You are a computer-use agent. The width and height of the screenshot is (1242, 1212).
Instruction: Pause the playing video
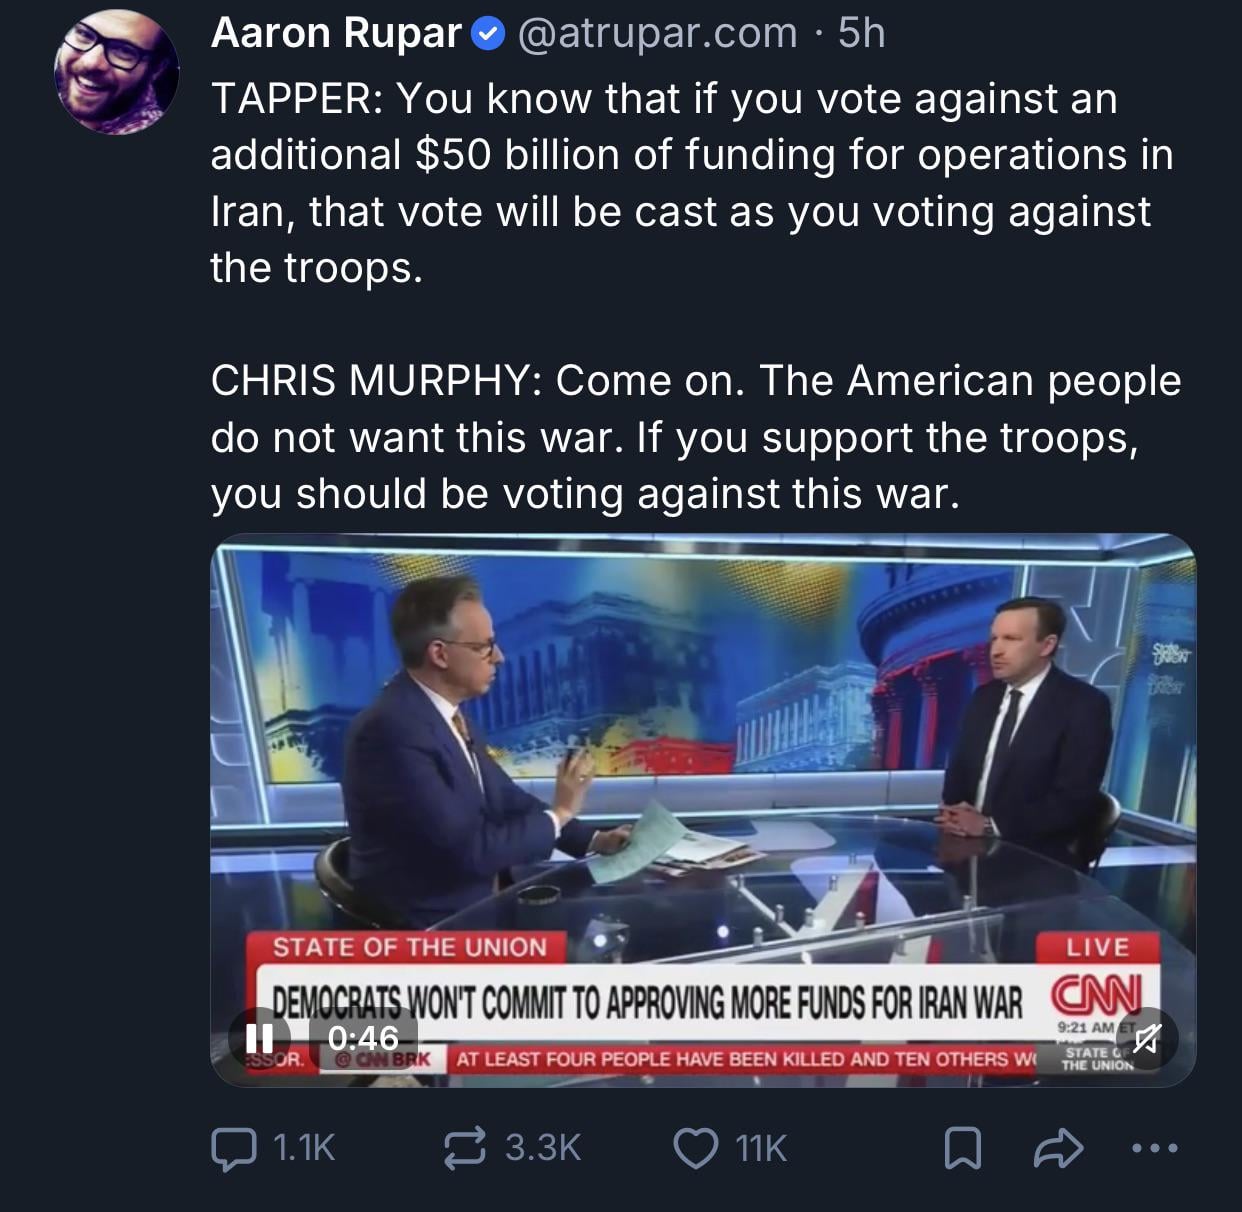click(260, 1038)
